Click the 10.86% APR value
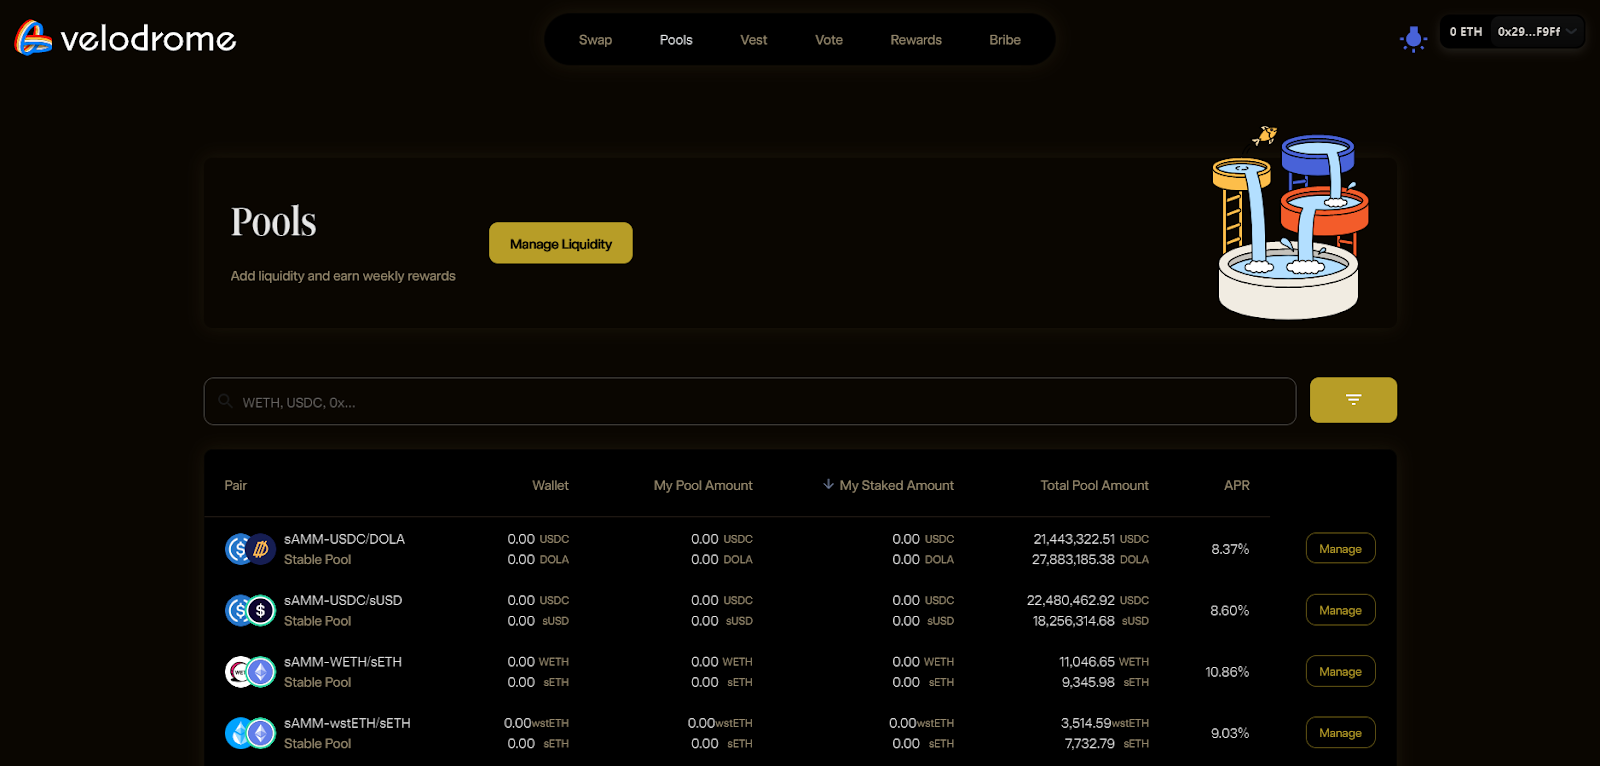Viewport: 1600px width, 766px height. point(1227,672)
